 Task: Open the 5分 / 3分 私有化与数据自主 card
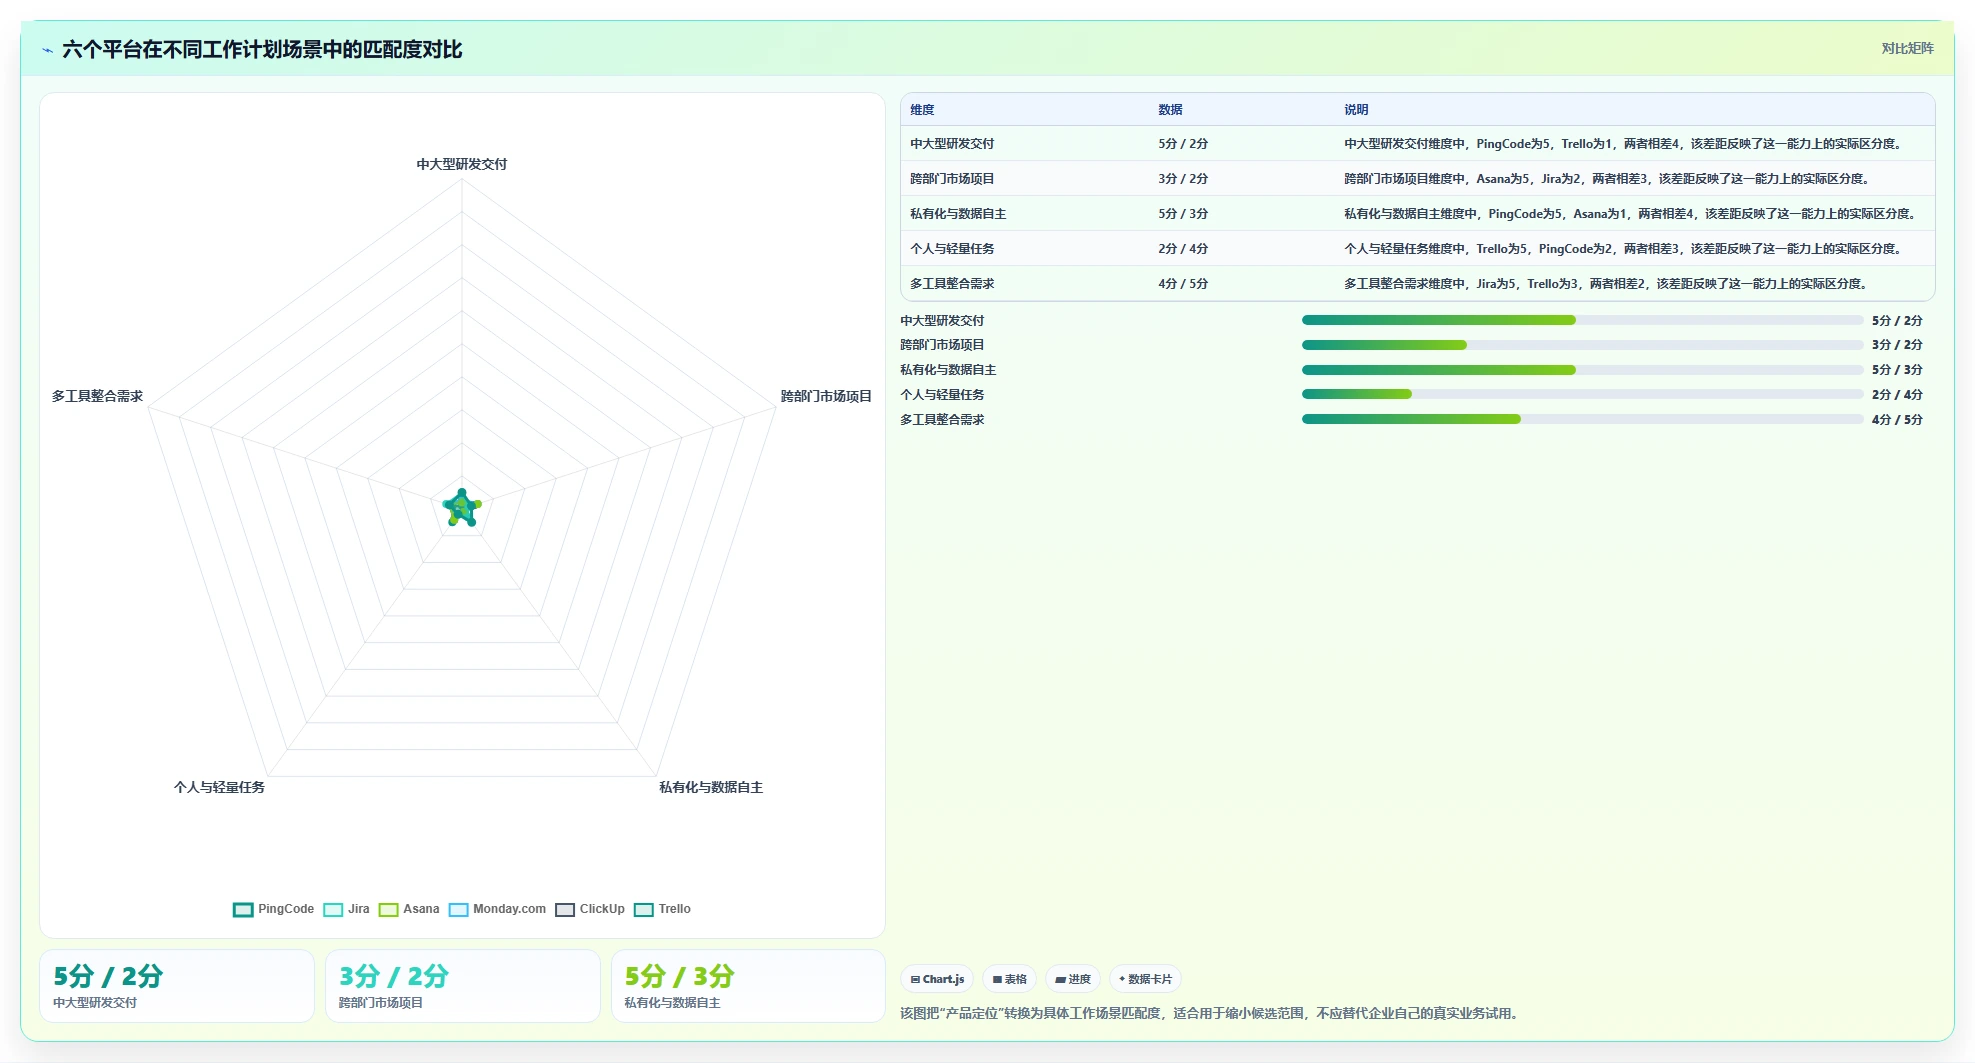(748, 986)
